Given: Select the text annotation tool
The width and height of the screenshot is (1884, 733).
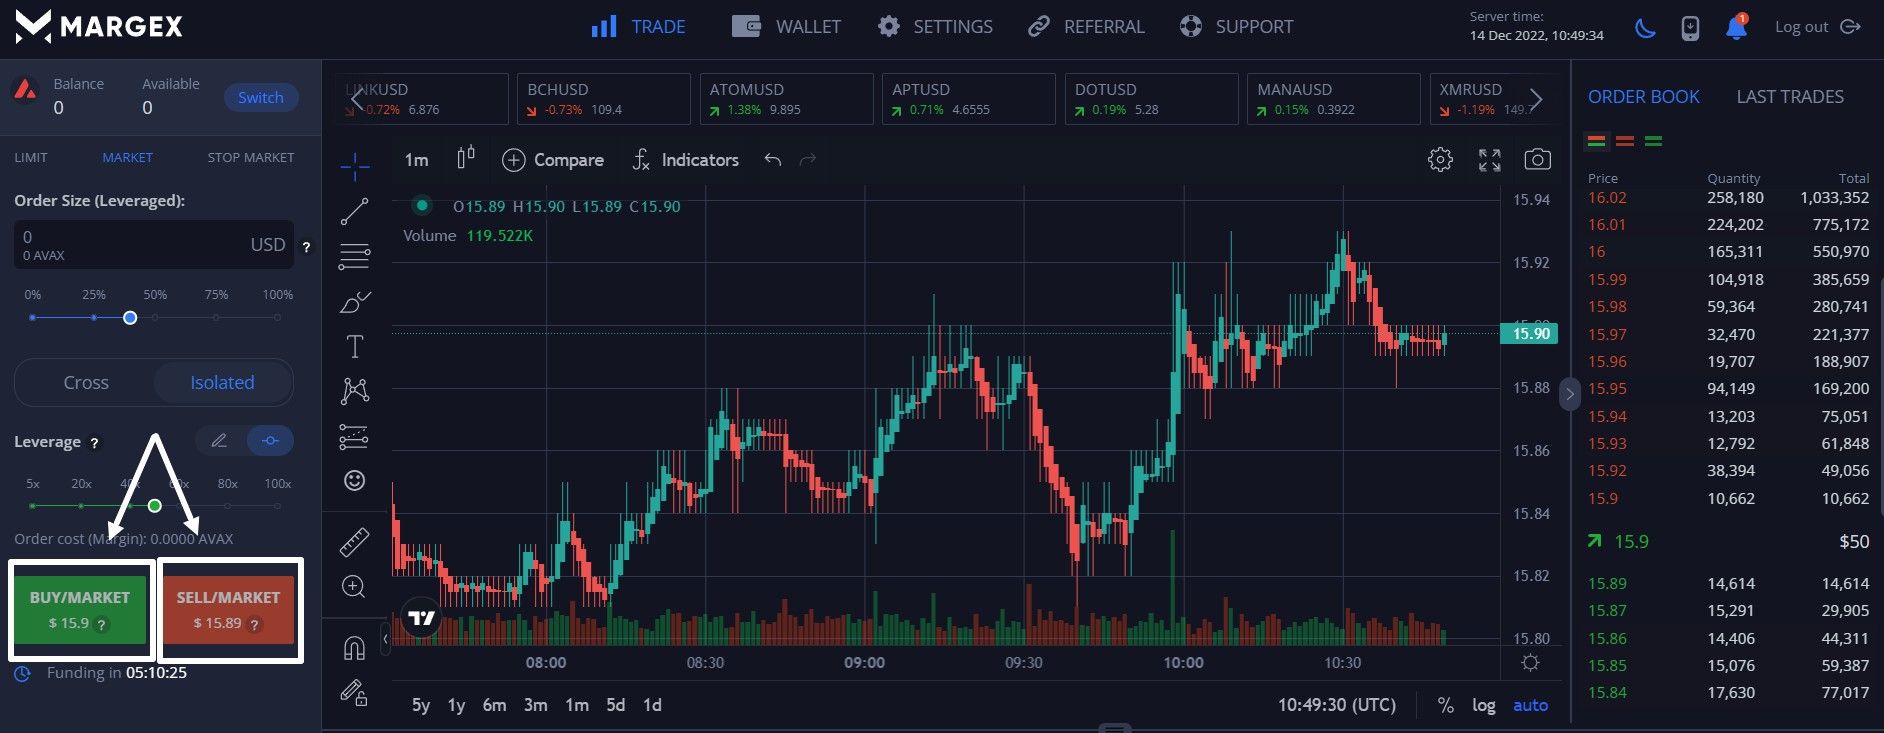Looking at the screenshot, I should coord(354,347).
